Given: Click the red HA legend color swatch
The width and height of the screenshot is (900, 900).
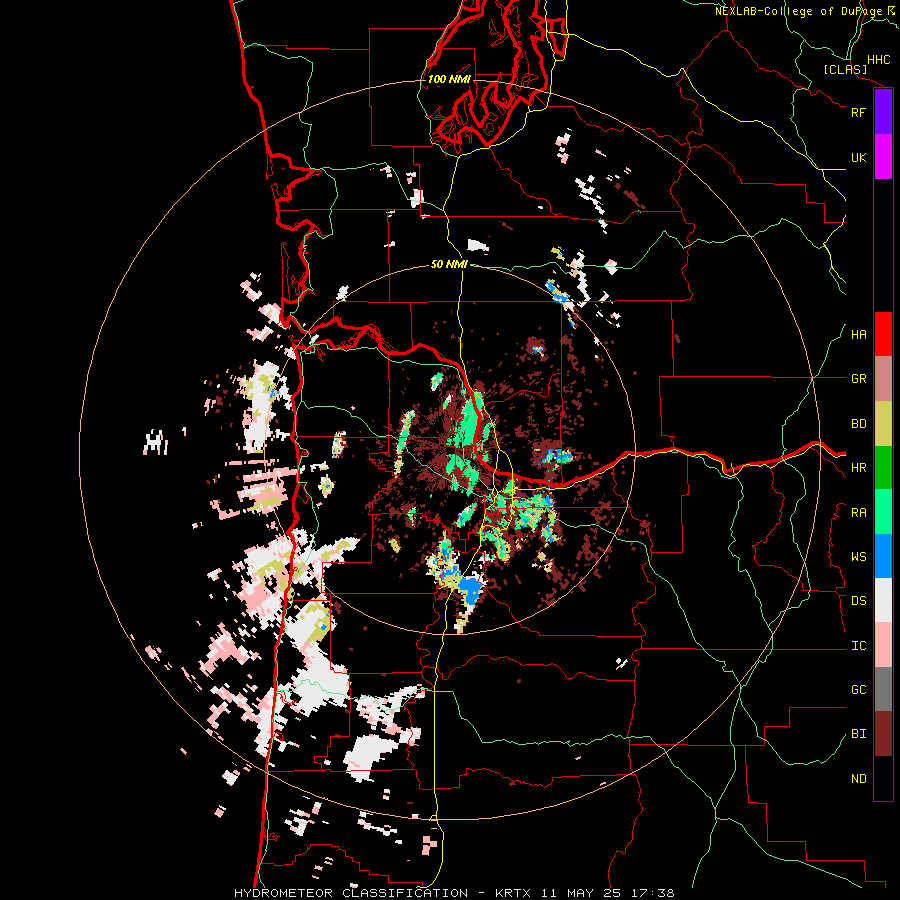Looking at the screenshot, I should pos(883,334).
